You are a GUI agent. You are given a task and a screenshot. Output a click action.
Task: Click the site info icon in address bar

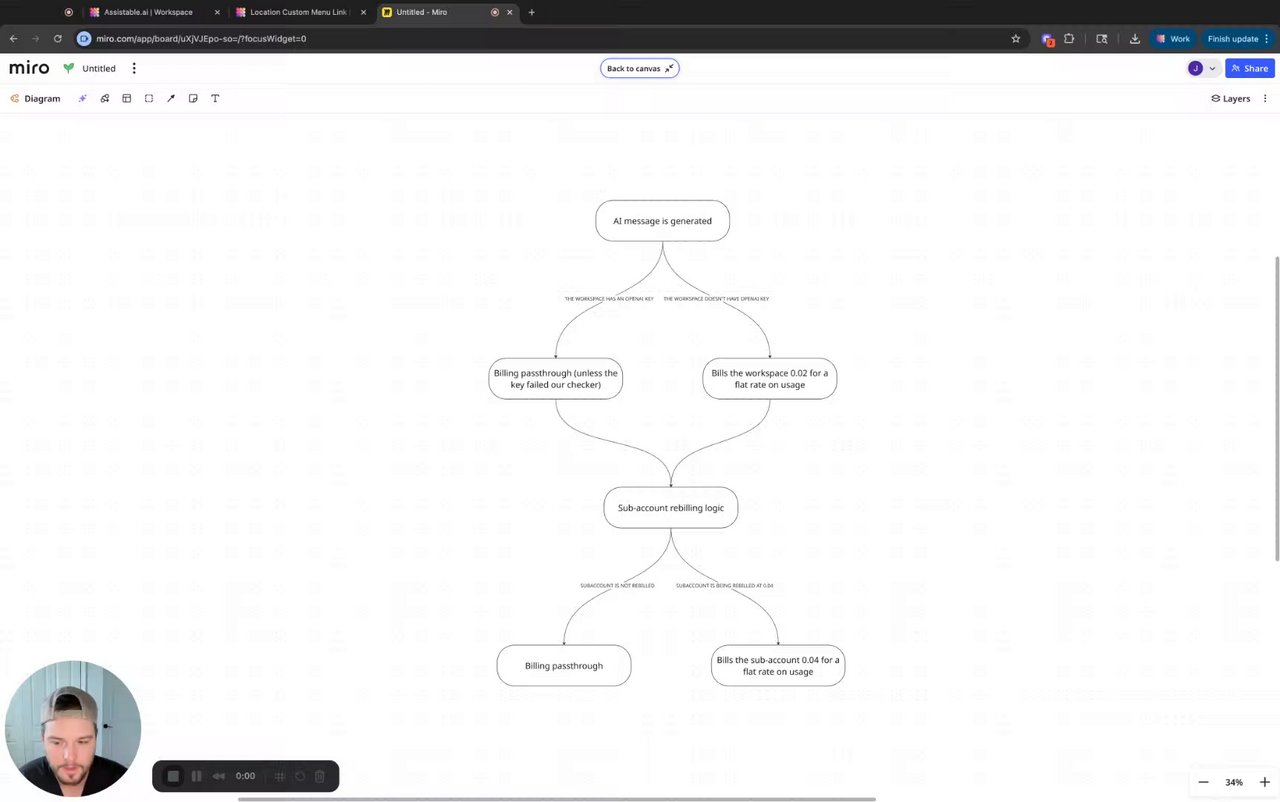coord(84,39)
